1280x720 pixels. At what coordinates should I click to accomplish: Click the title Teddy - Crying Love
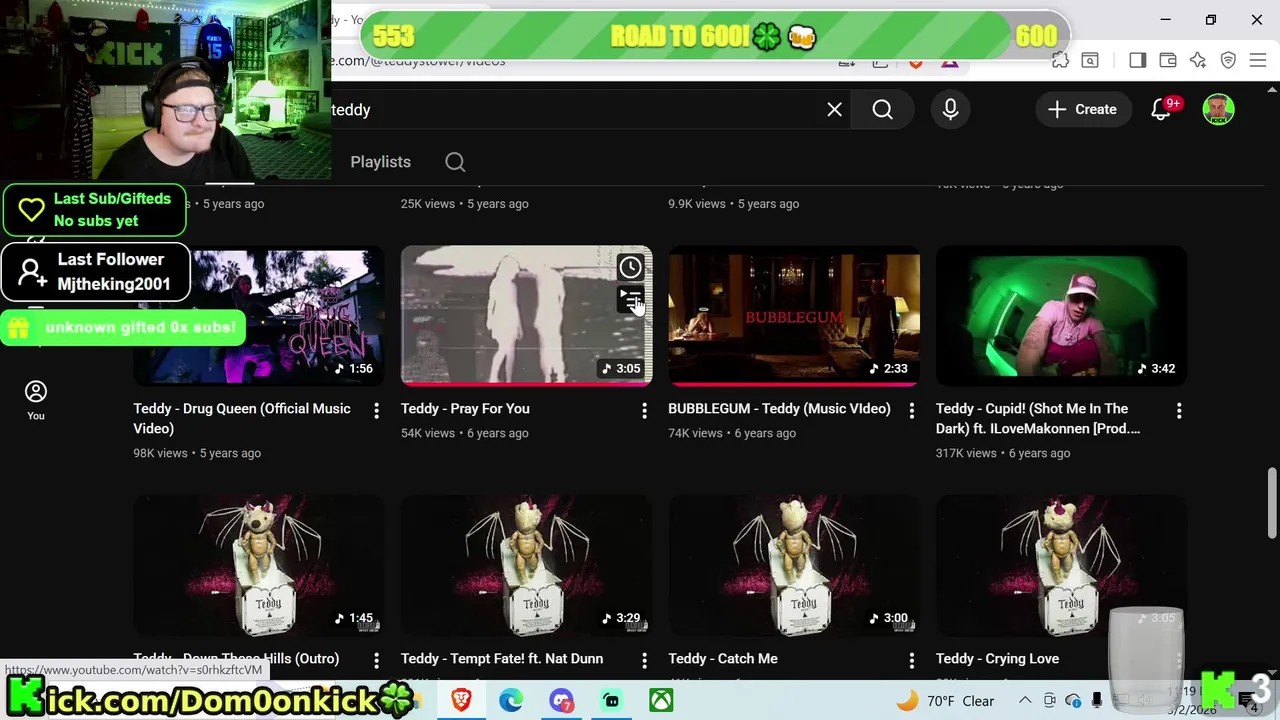[x=997, y=658]
